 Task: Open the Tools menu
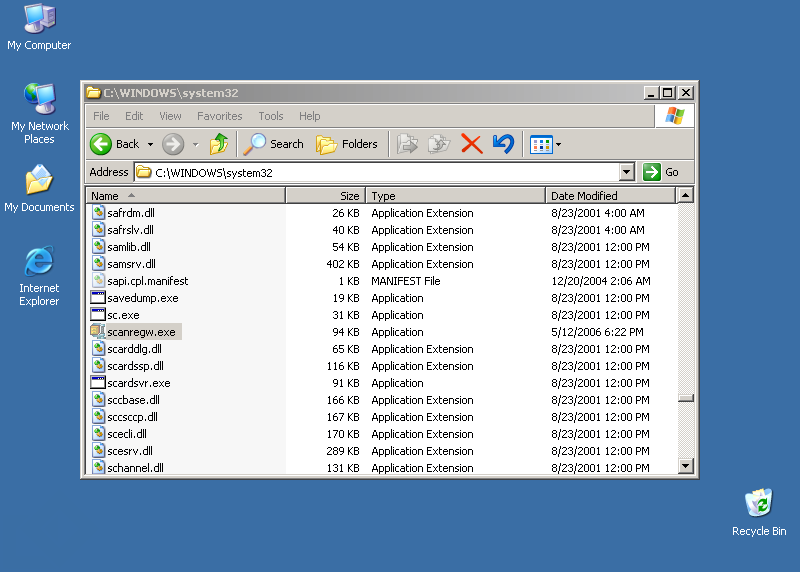[x=270, y=116]
